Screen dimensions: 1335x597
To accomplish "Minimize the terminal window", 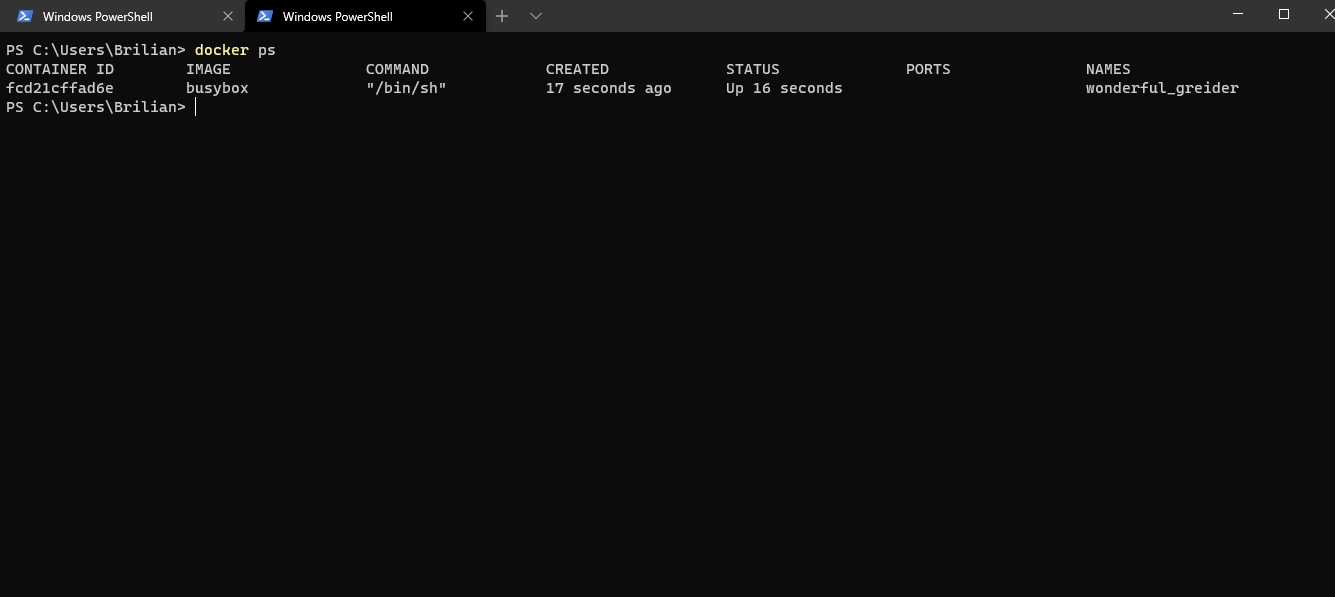I will 1239,14.
